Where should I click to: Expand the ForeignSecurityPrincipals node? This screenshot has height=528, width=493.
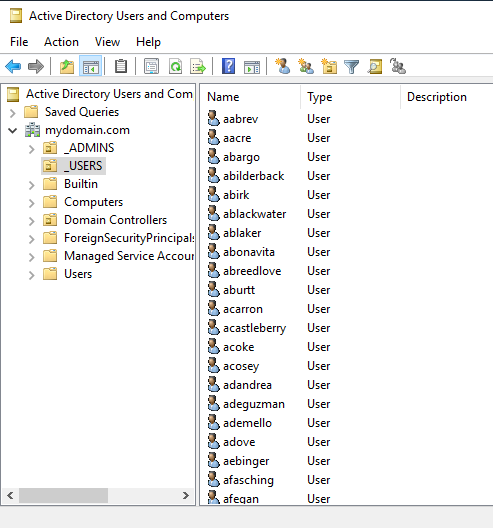click(31, 239)
